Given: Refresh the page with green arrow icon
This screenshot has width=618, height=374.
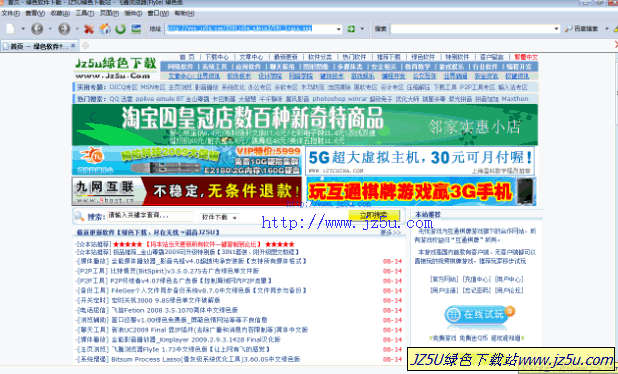Looking at the screenshot, I should pos(121,29).
